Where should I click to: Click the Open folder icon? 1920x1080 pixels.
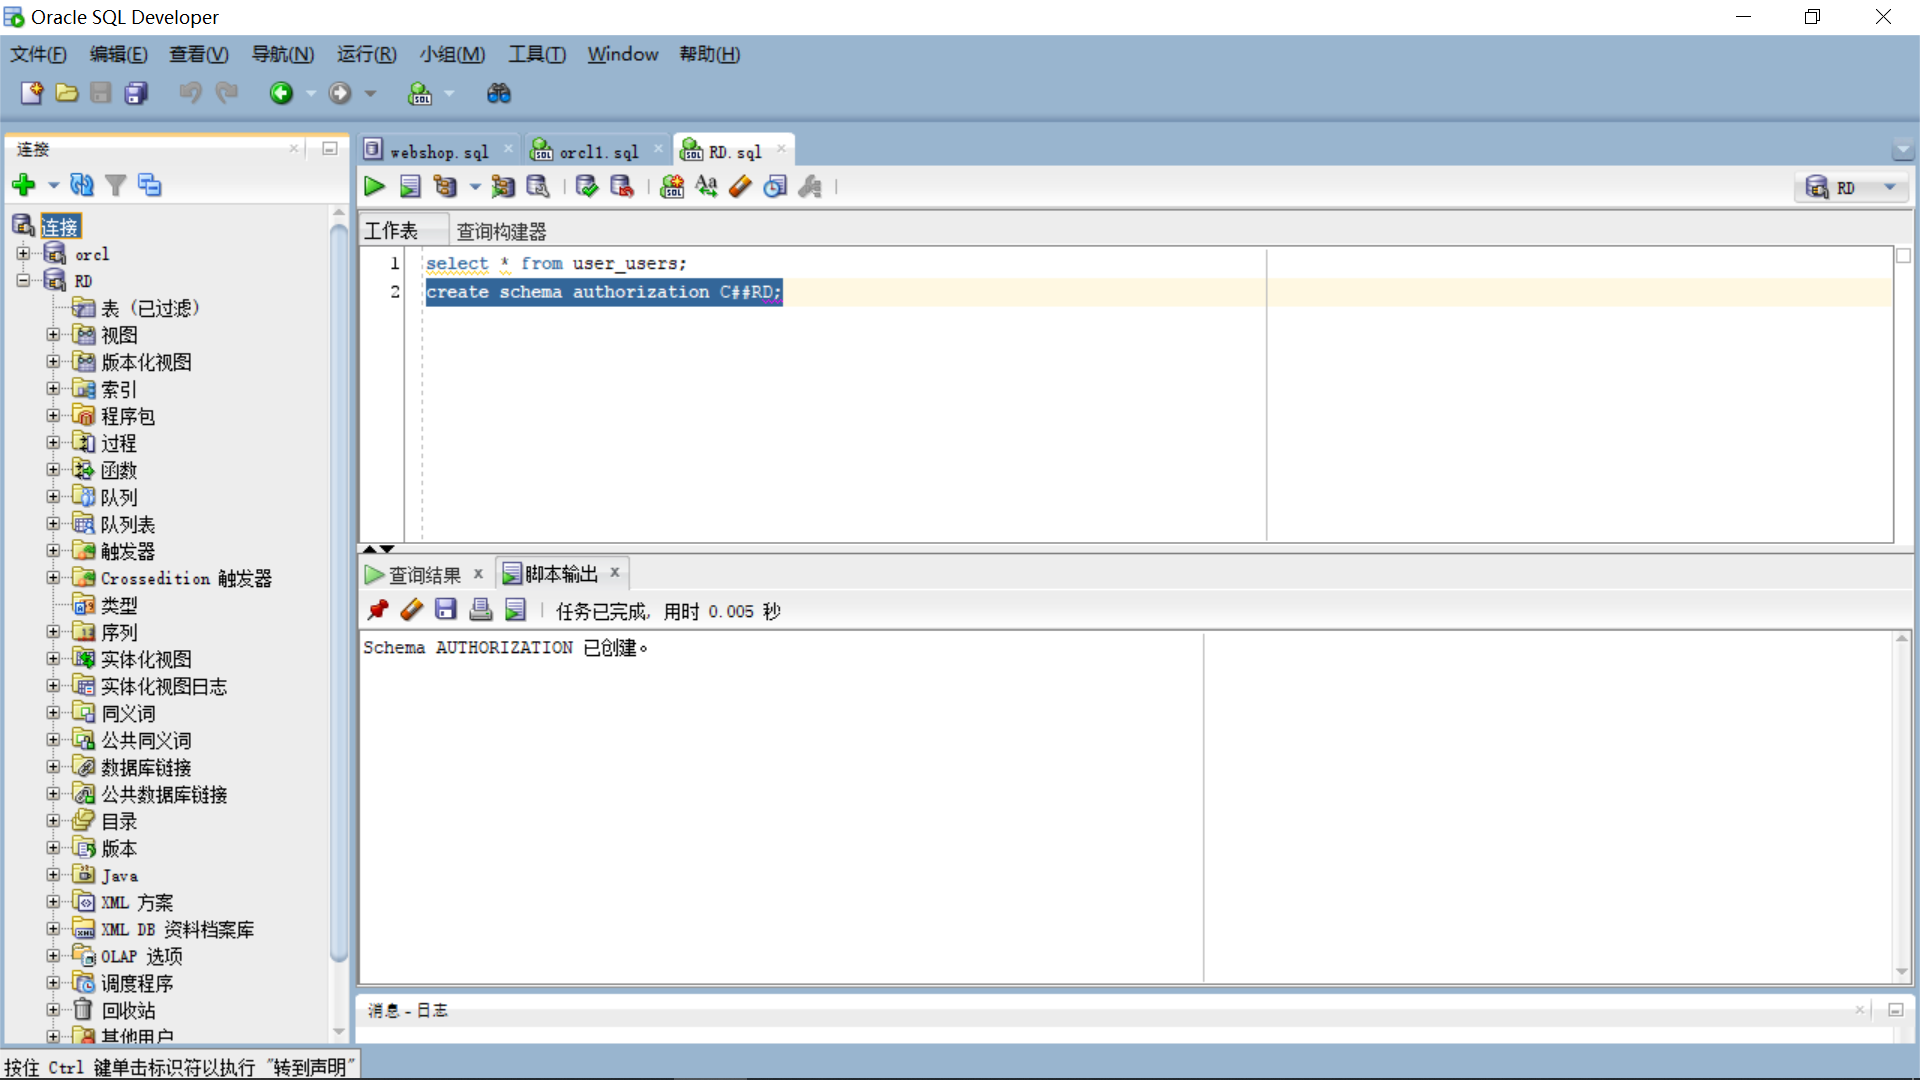67,93
